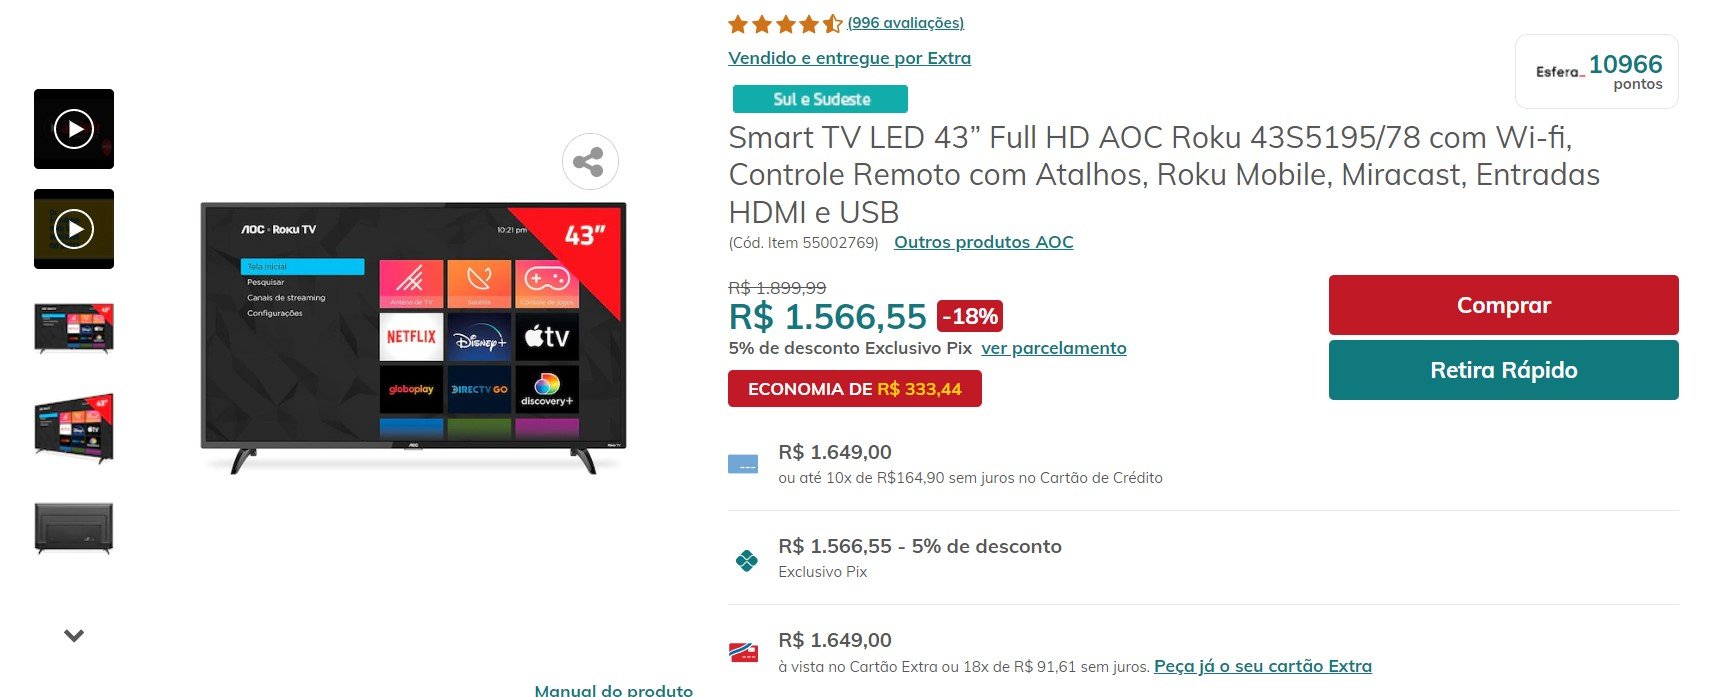The image size is (1715, 697).
Task: Click the credit card payment icon
Action: (743, 464)
